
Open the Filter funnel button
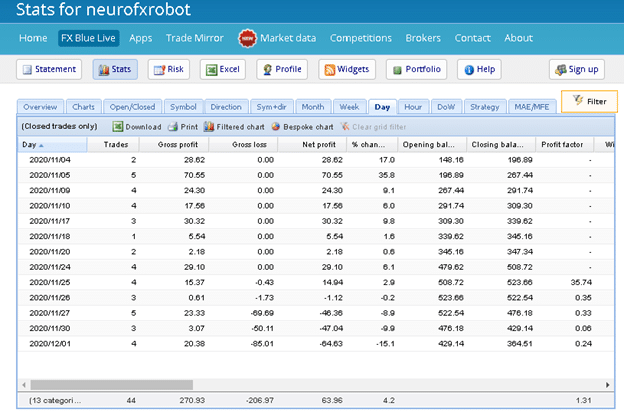pyautogui.click(x=589, y=102)
